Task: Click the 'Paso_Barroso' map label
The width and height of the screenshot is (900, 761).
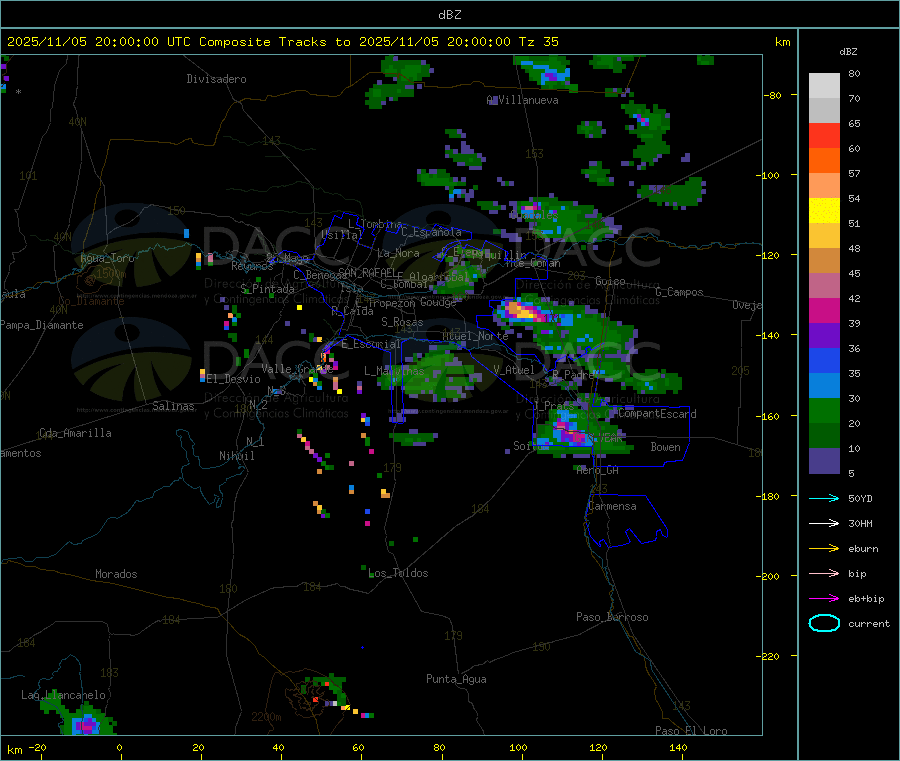Action: point(612,617)
